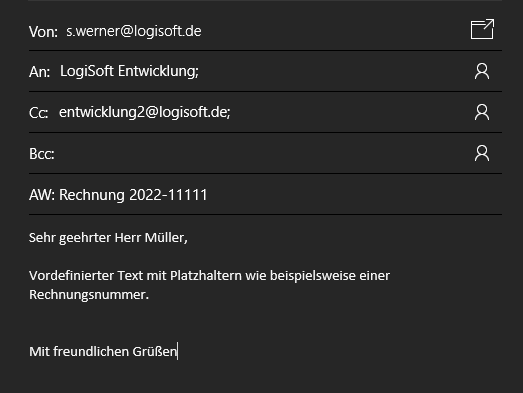This screenshot has width=523, height=393.
Task: Select the entwicklung2@logisoft.de Cc recipient
Action: [144, 112]
